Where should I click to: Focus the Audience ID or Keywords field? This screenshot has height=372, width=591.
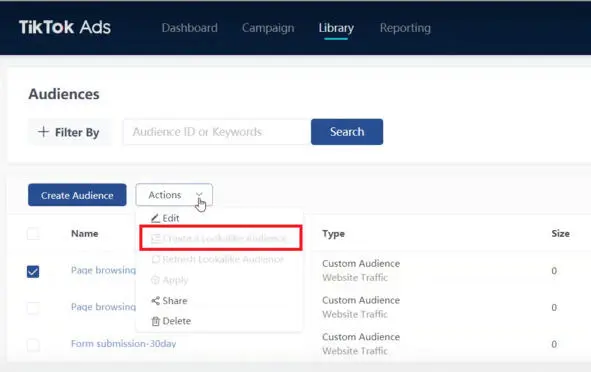(x=217, y=132)
